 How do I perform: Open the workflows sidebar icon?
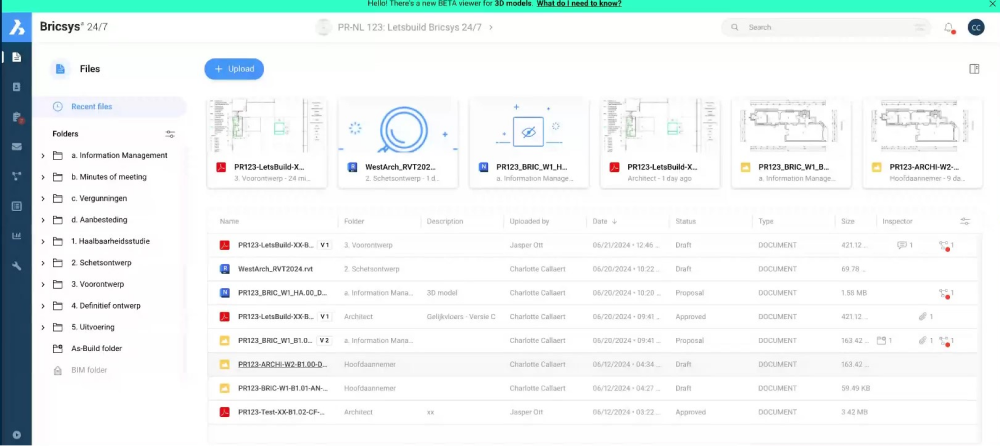[17, 177]
